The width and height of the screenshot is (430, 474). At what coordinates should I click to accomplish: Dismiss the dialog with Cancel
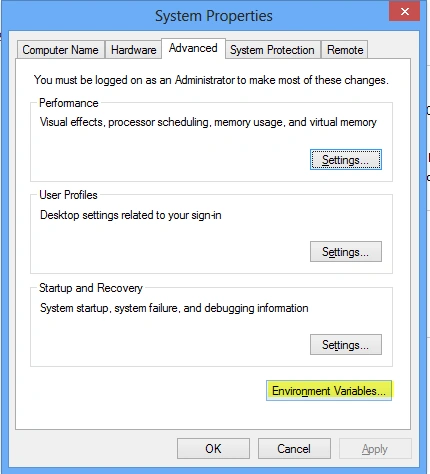click(x=294, y=449)
